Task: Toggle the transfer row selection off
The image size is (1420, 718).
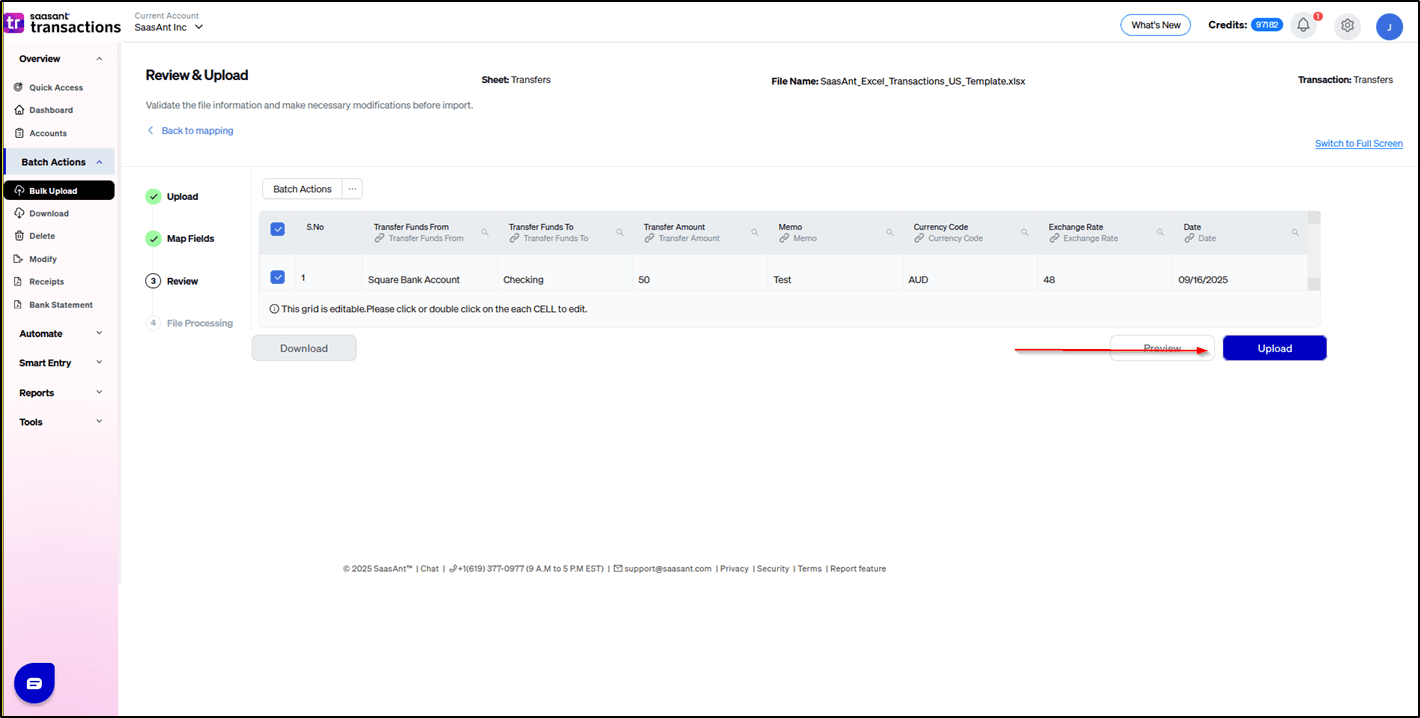Action: point(277,276)
